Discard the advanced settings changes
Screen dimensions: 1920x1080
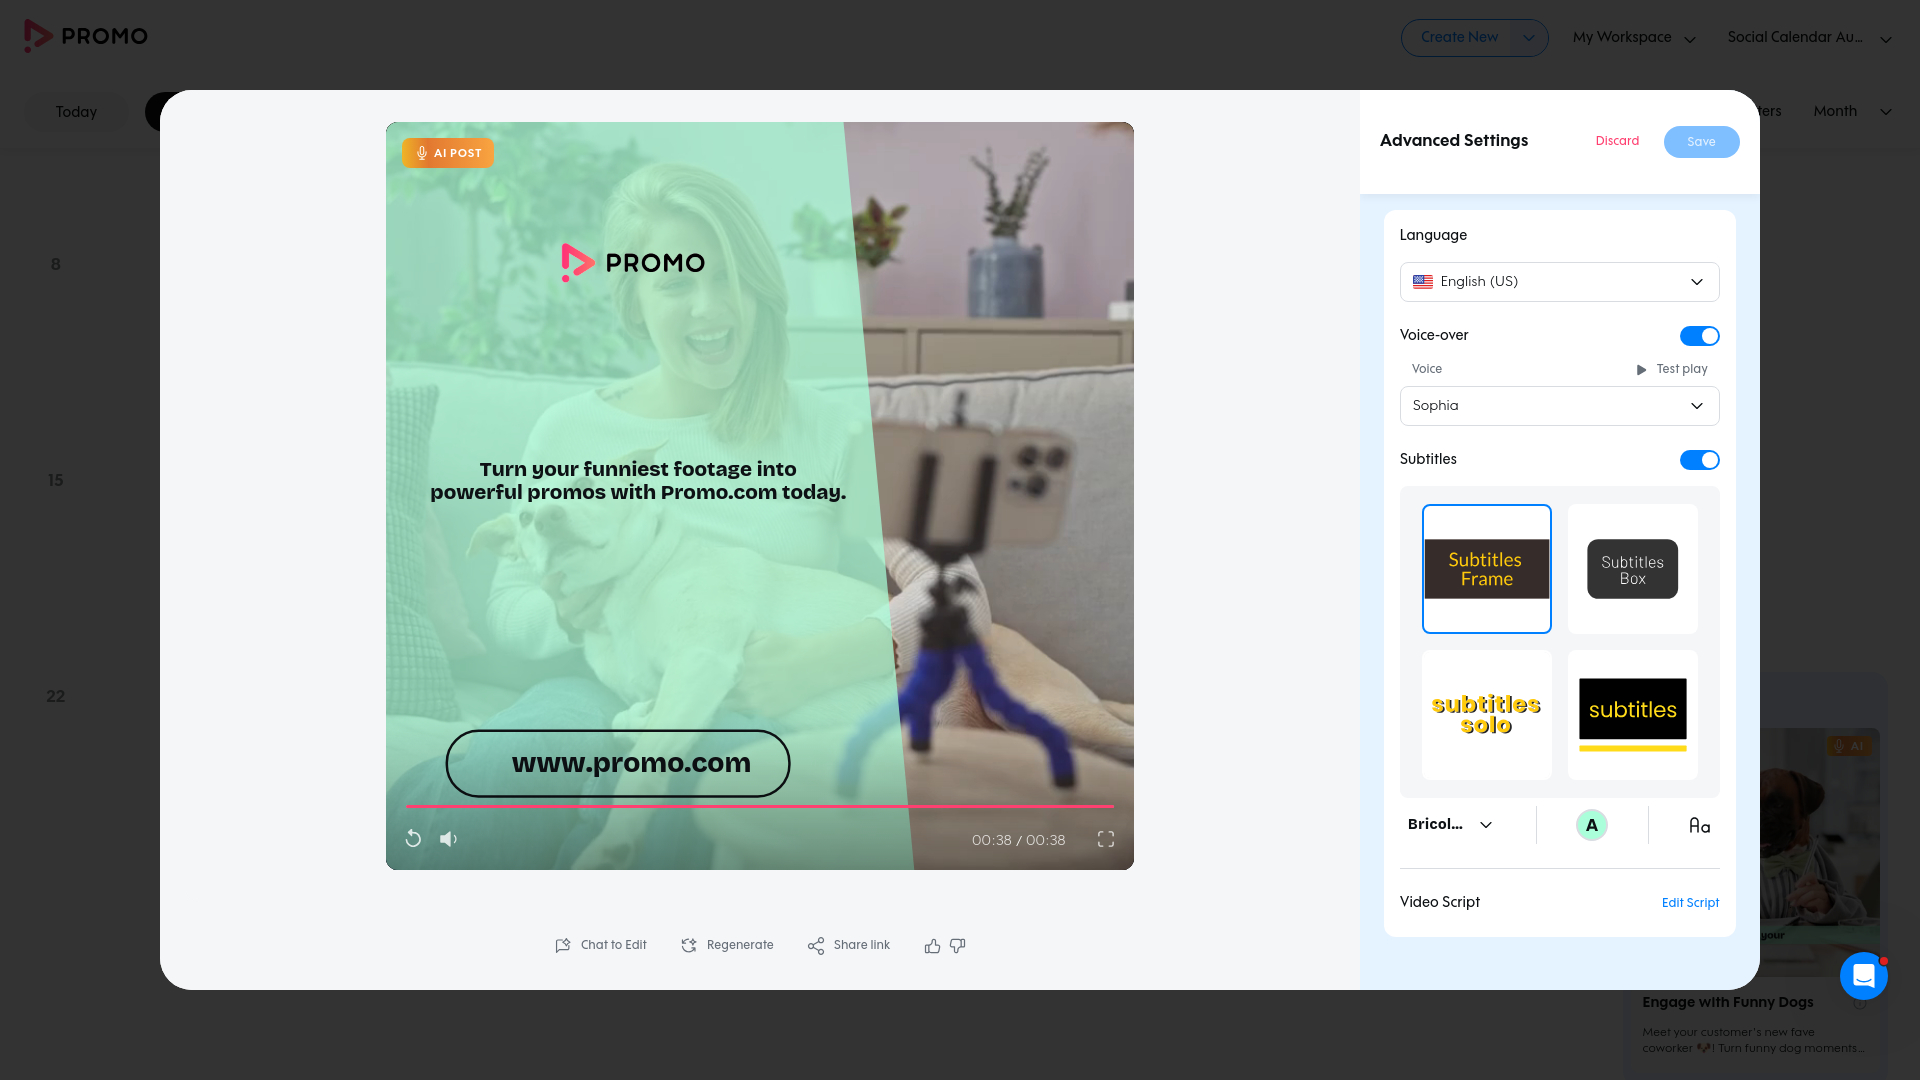pos(1617,141)
